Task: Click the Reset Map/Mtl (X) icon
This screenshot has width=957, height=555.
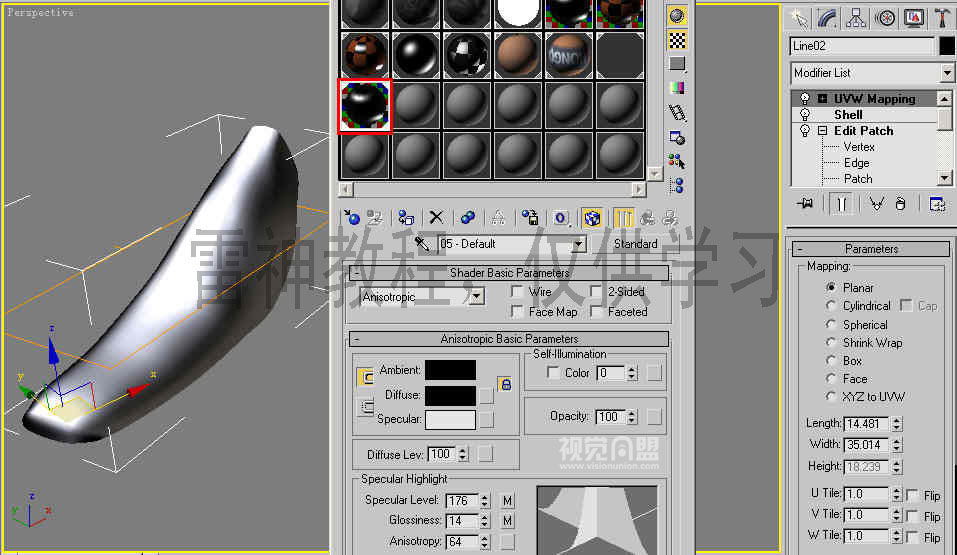Action: (436, 217)
